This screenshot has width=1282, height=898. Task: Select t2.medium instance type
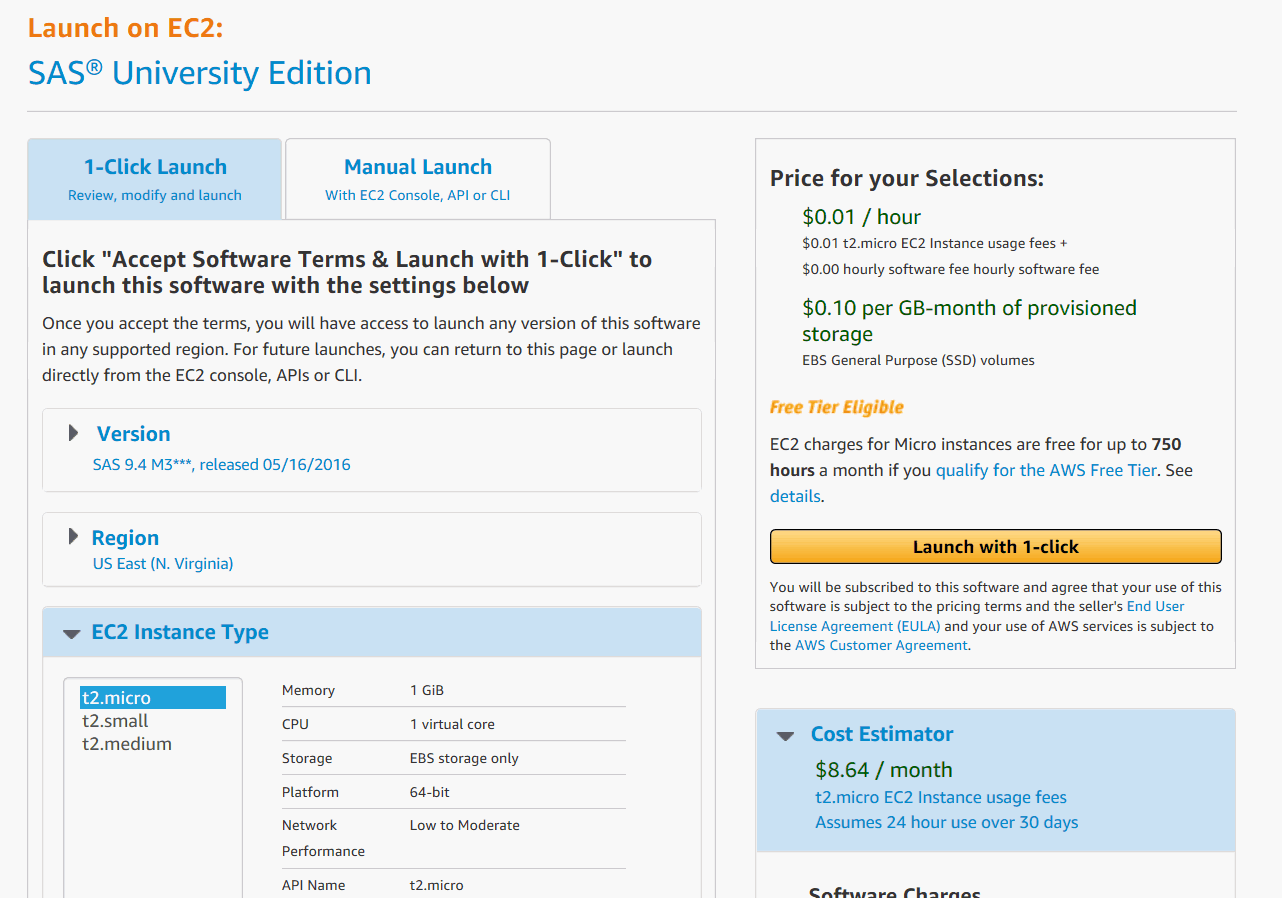[x=153, y=744]
